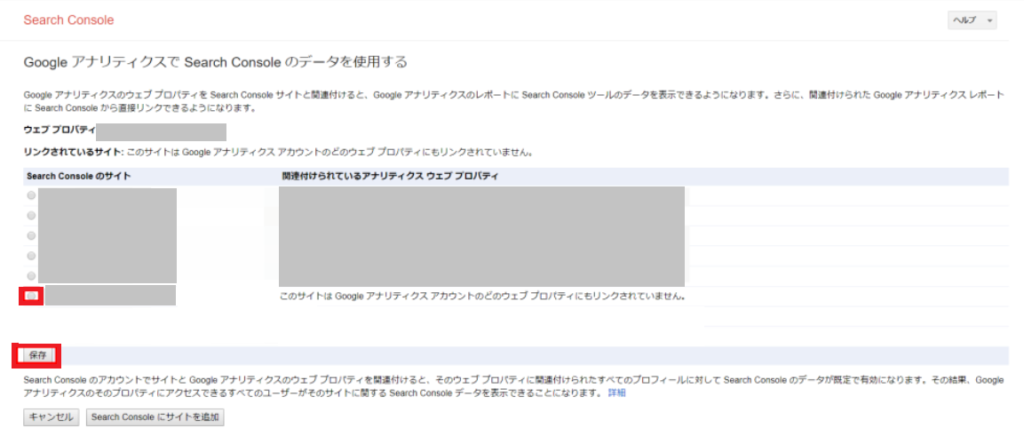Select the fifth radio button in the site list
Viewport: 1024px width, 436px height.
tap(31, 275)
